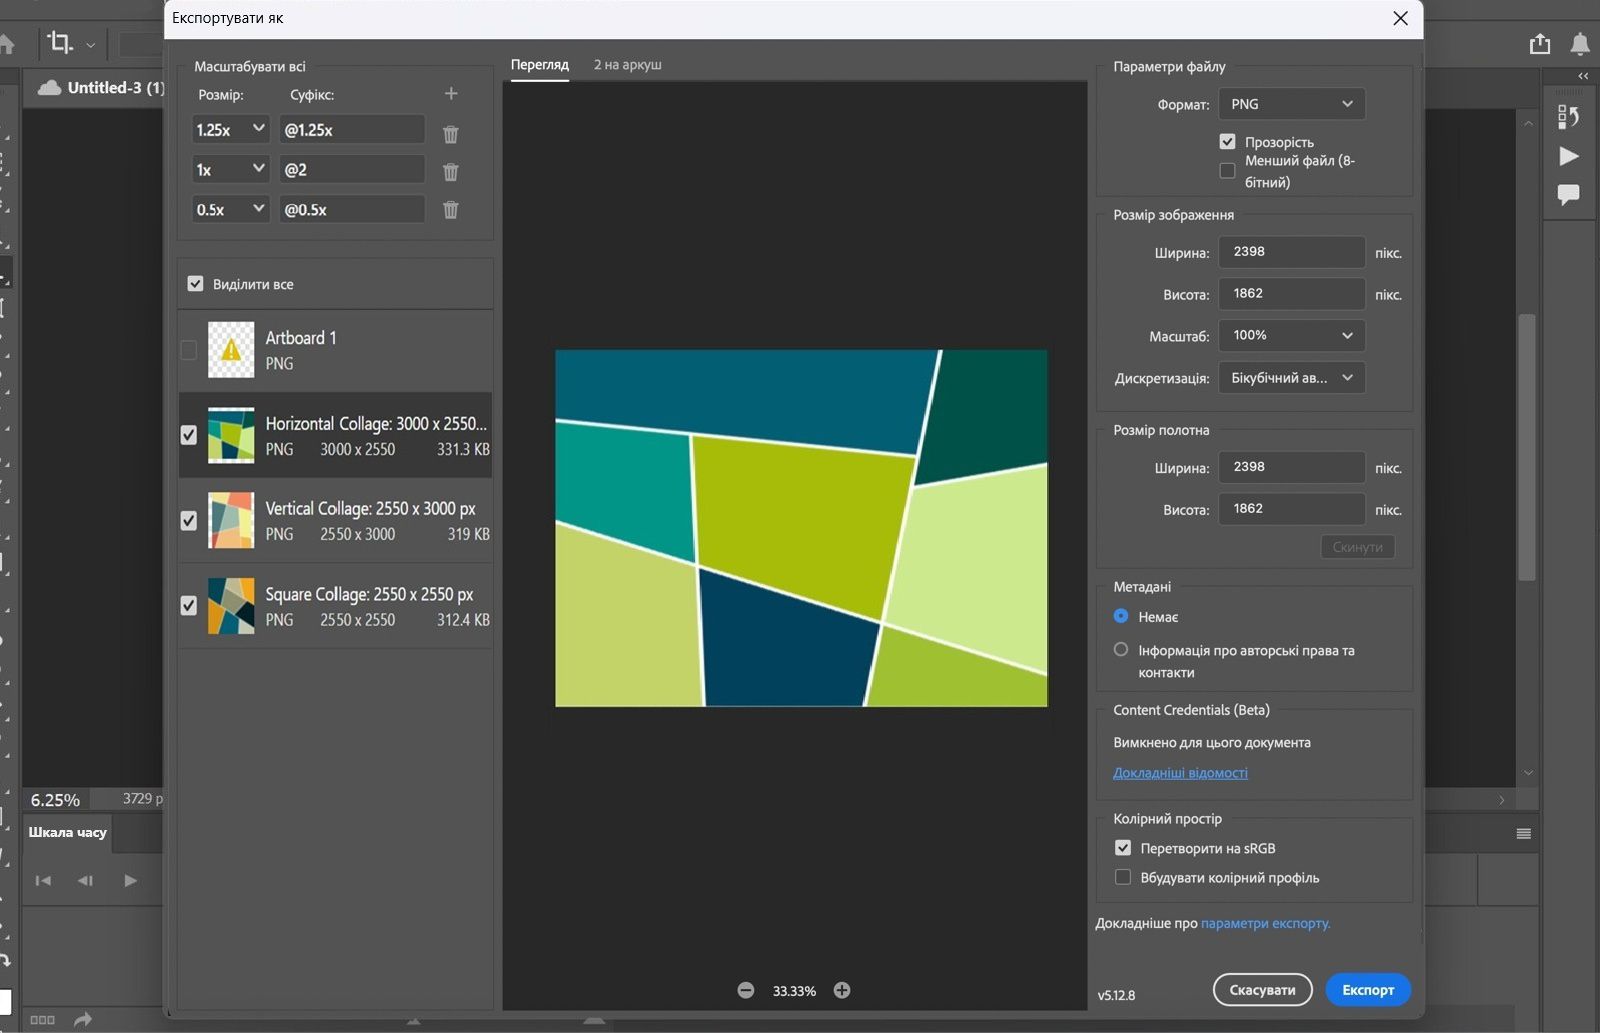Open the Докладніші відомості link
1600x1033 pixels.
coord(1180,773)
